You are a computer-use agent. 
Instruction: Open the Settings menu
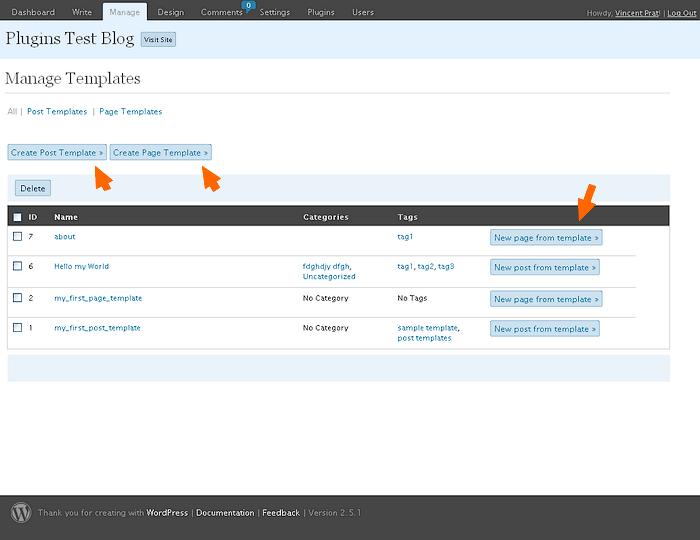[275, 12]
